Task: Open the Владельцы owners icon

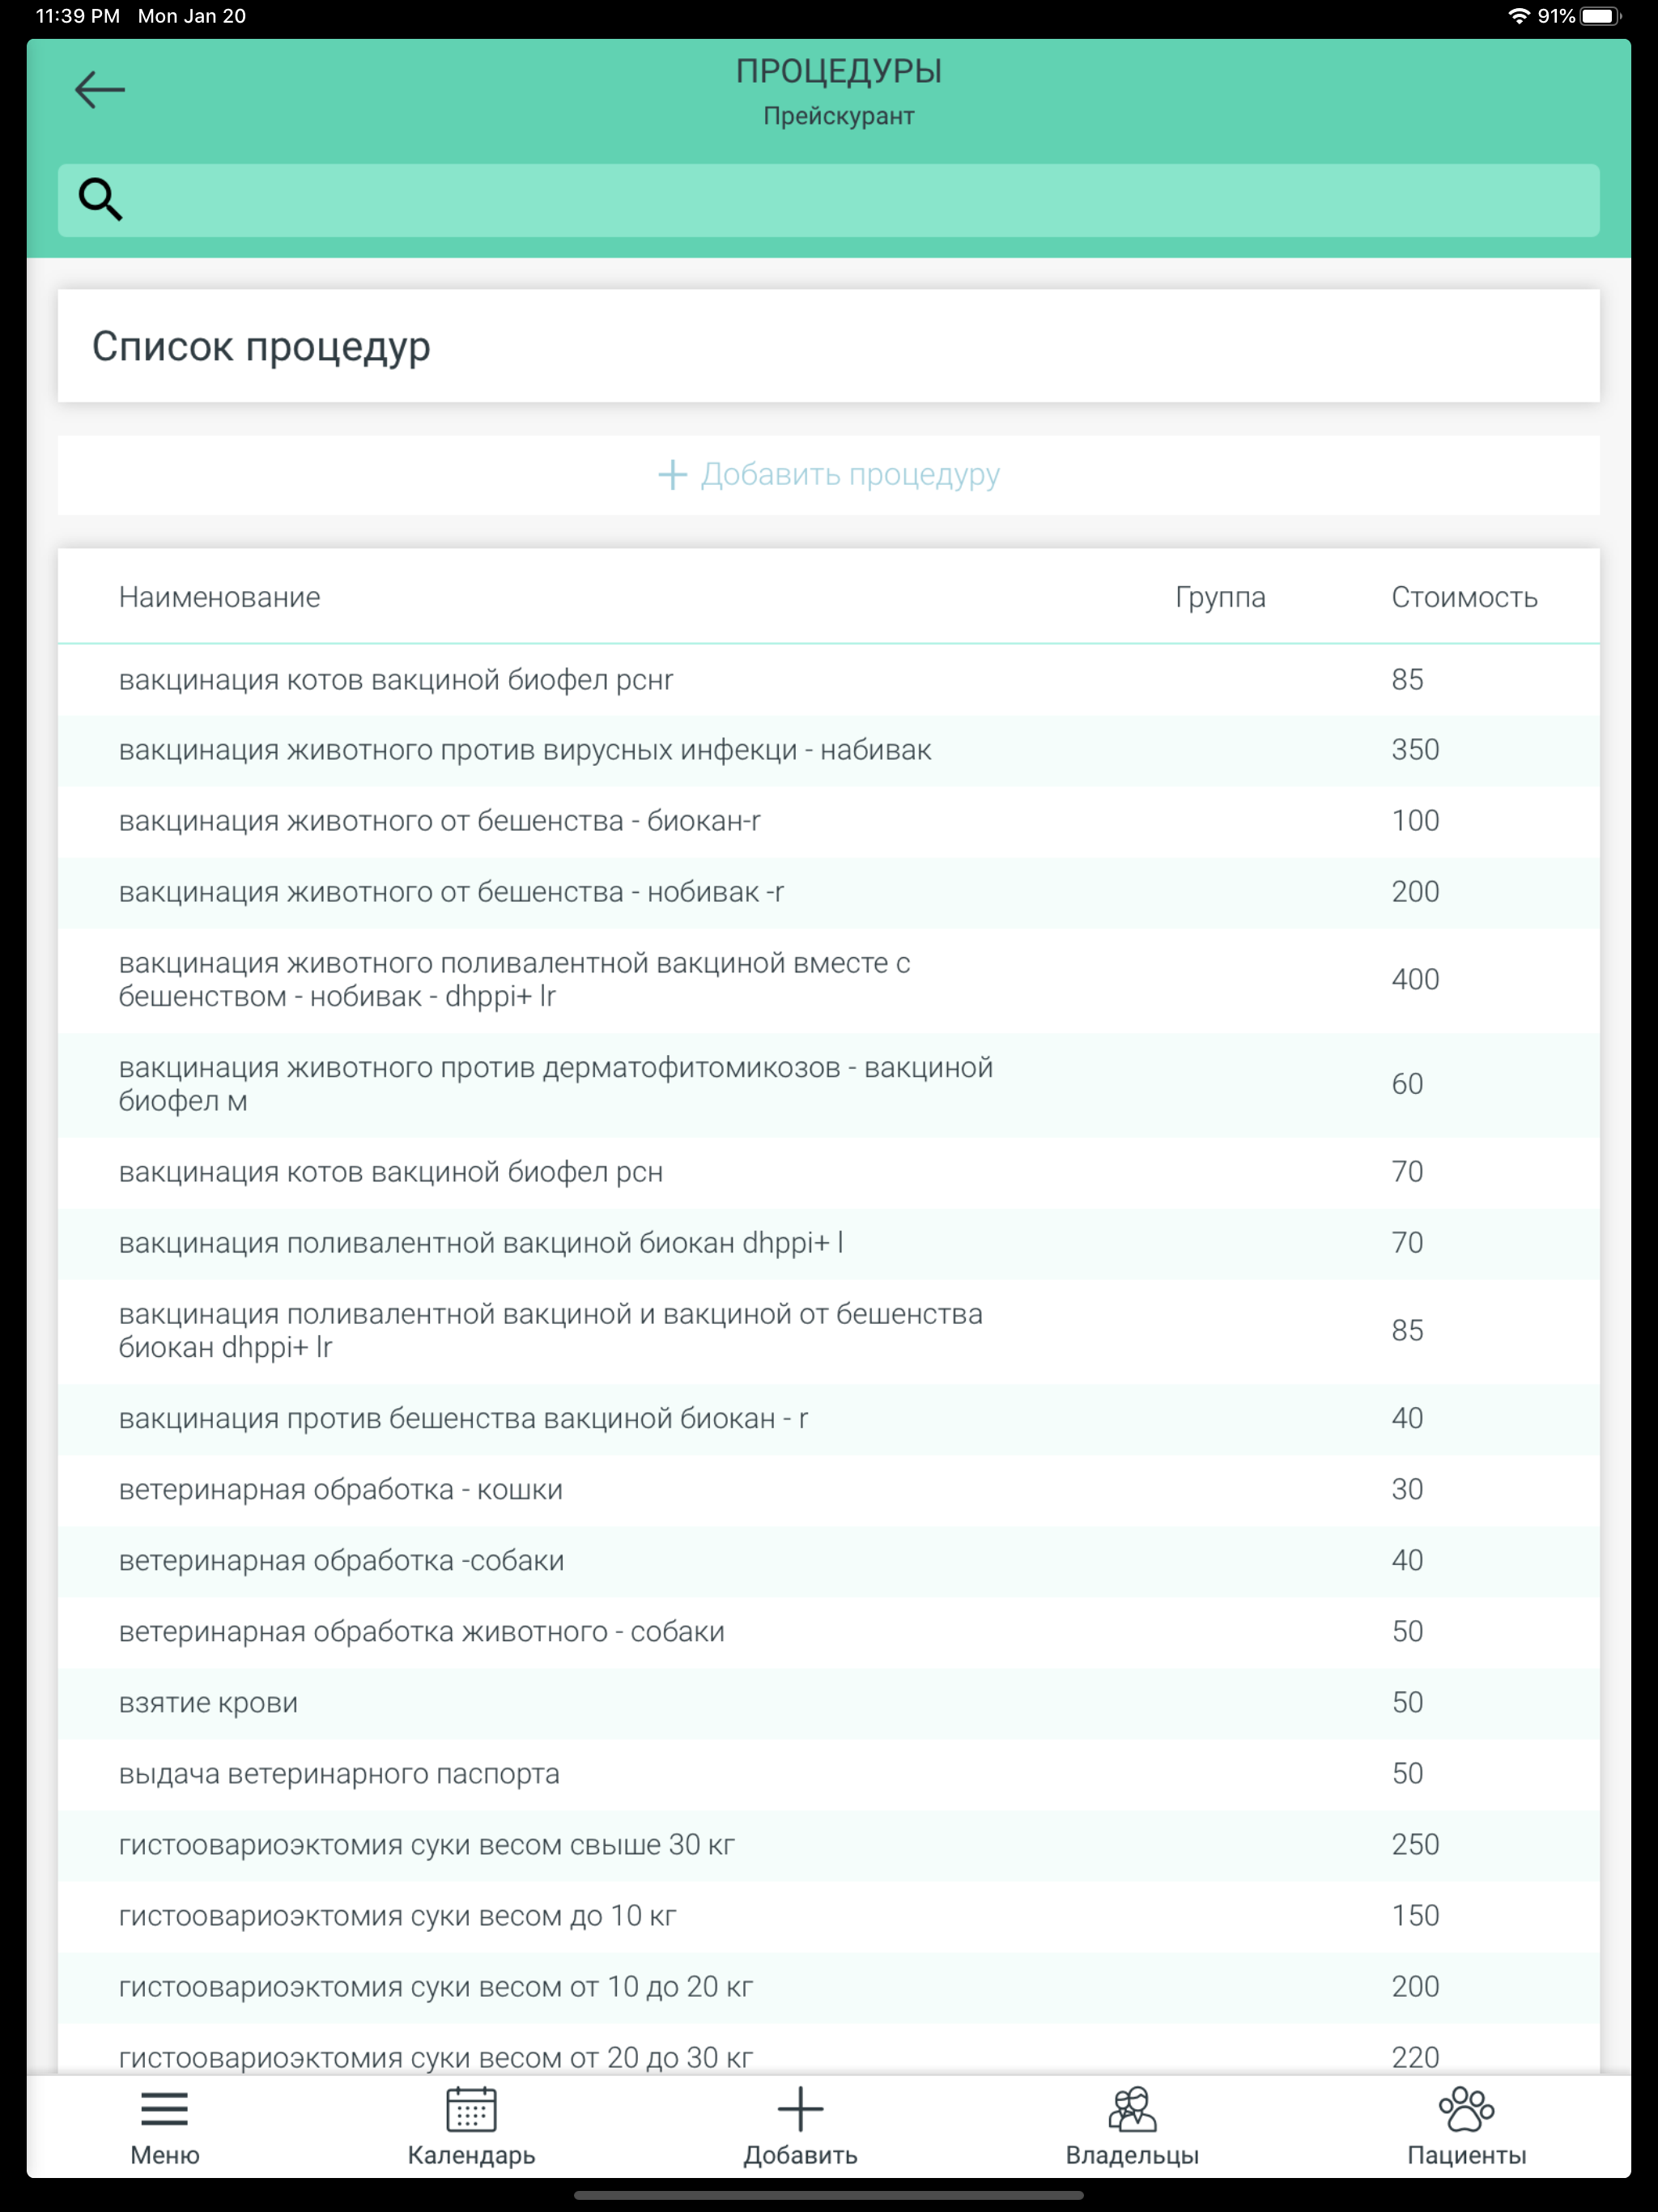Action: (1132, 2110)
